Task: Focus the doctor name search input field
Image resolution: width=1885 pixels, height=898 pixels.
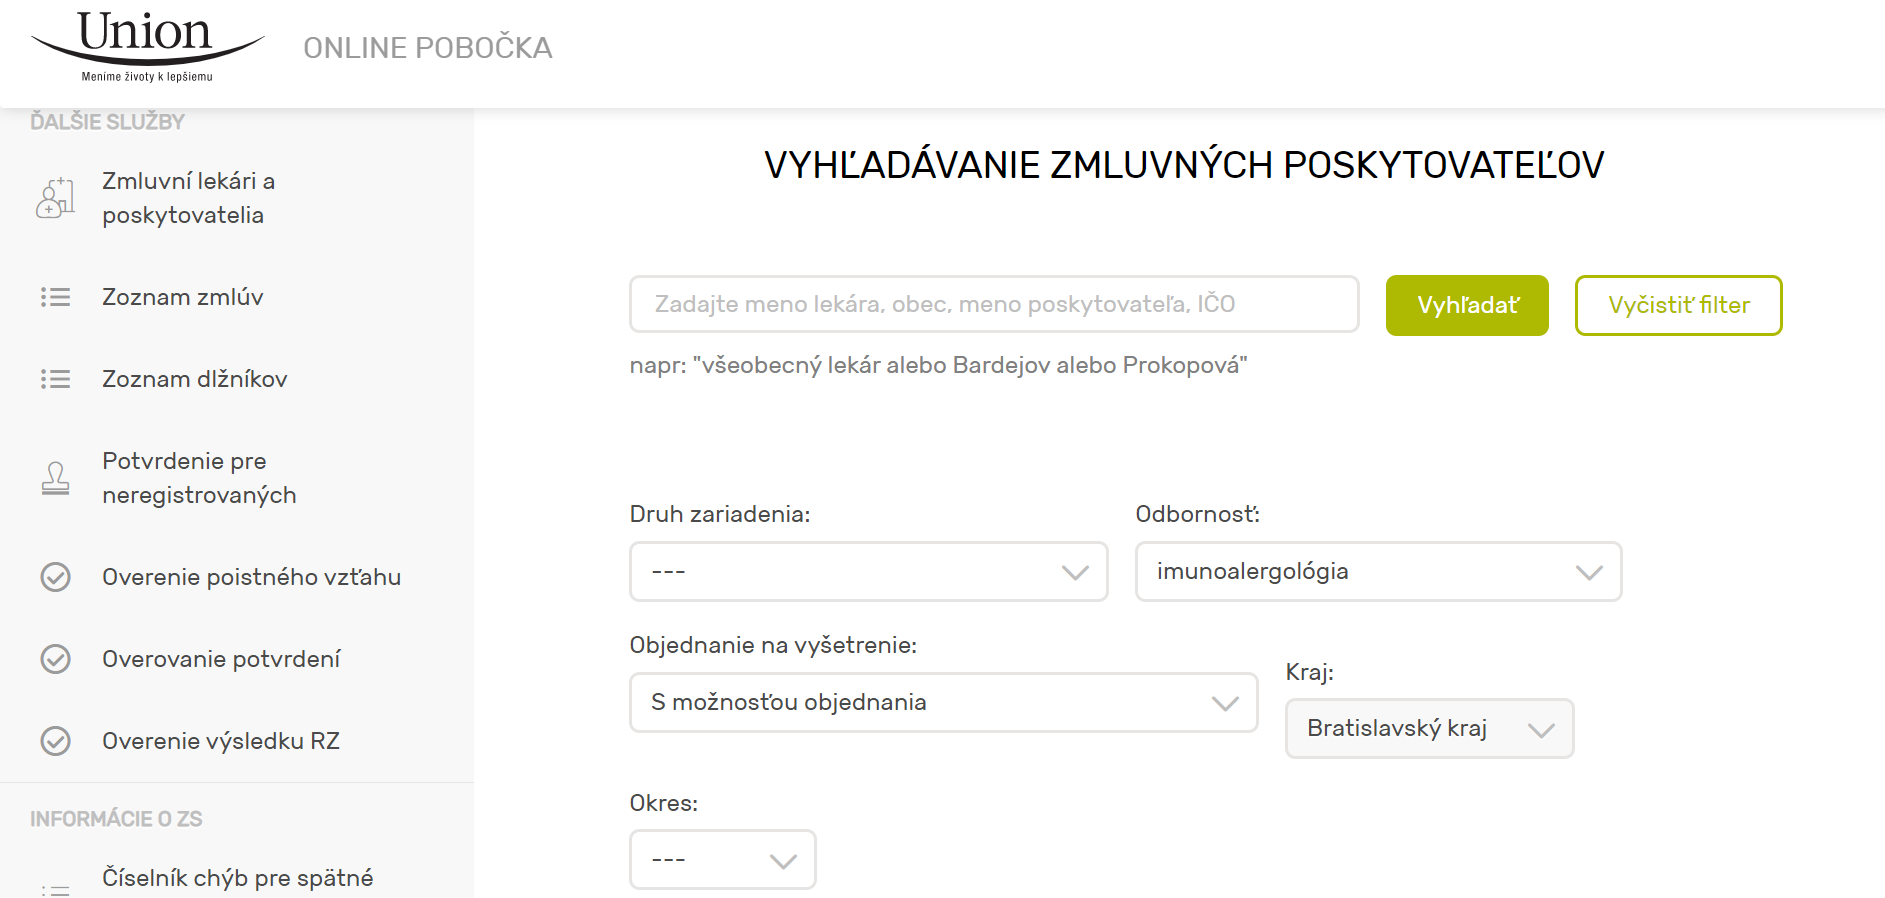Action: [x=993, y=304]
